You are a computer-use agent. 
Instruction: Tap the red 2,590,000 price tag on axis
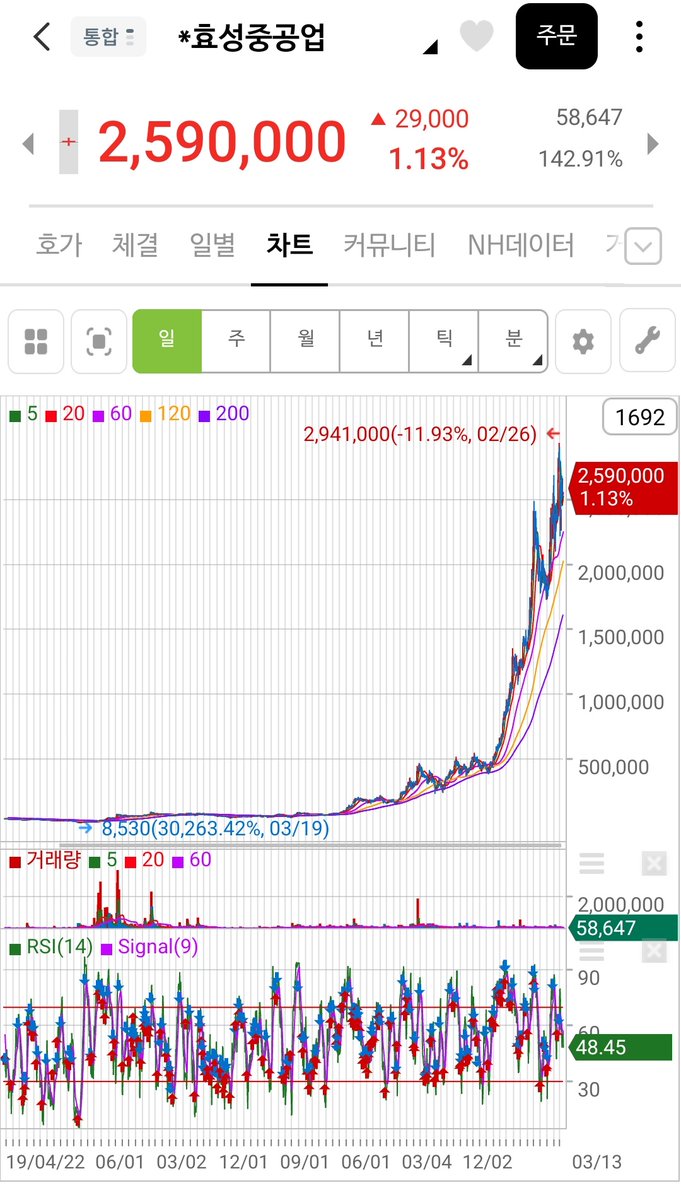tap(622, 487)
